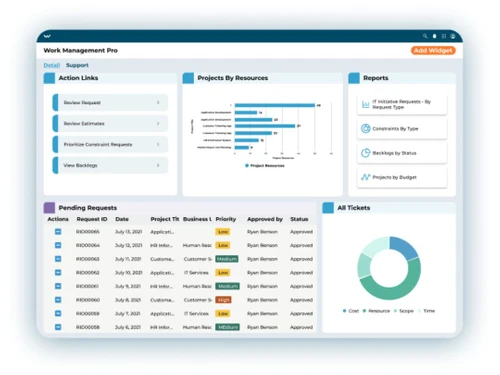The height and width of the screenshot is (375, 500).
Task: Switch to the Detail tab
Action: point(52,65)
